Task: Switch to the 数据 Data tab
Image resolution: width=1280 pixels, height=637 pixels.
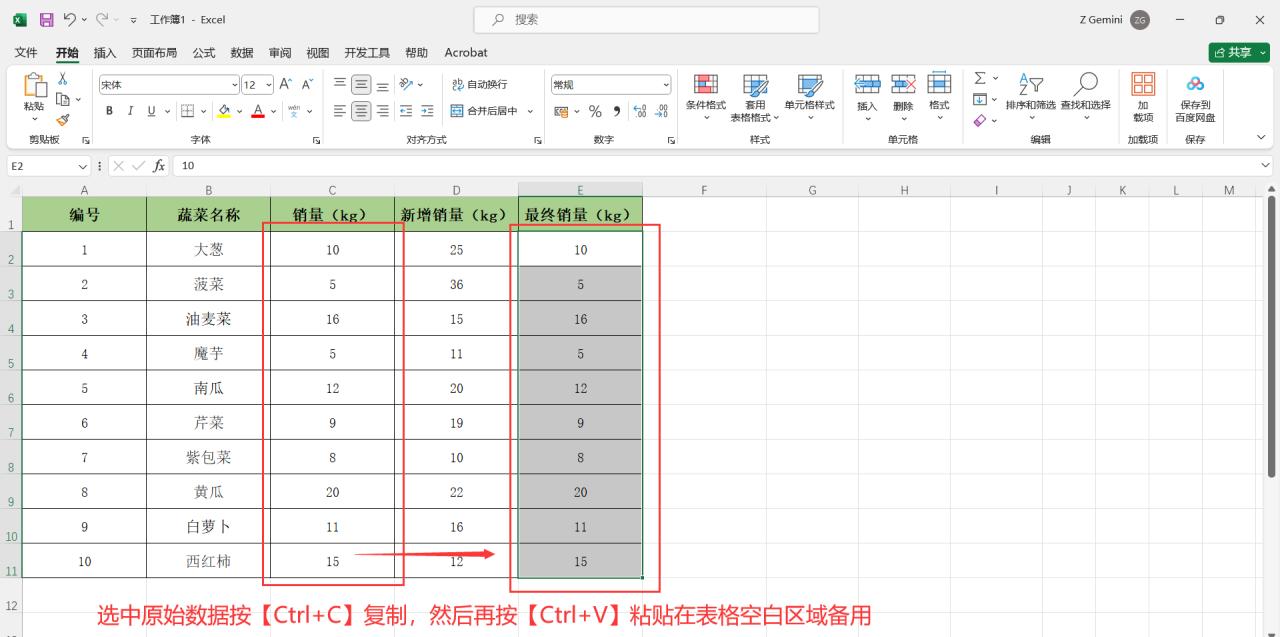Action: (x=242, y=52)
